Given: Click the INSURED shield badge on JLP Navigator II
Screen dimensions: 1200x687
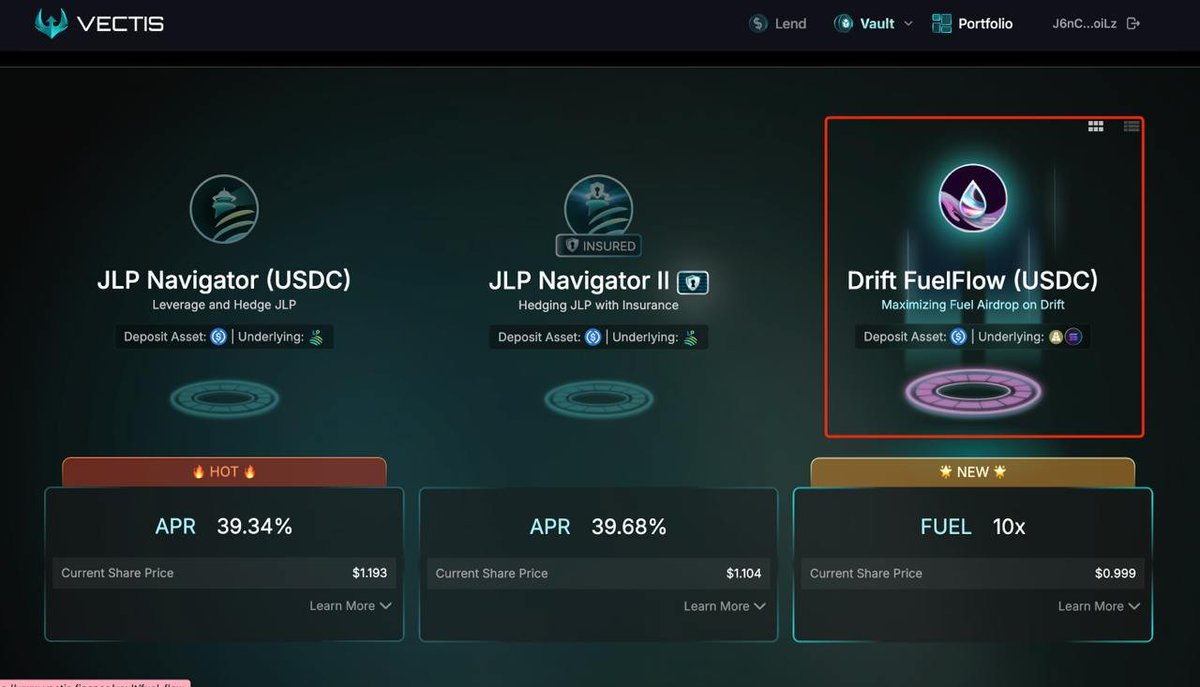Looking at the screenshot, I should (598, 245).
